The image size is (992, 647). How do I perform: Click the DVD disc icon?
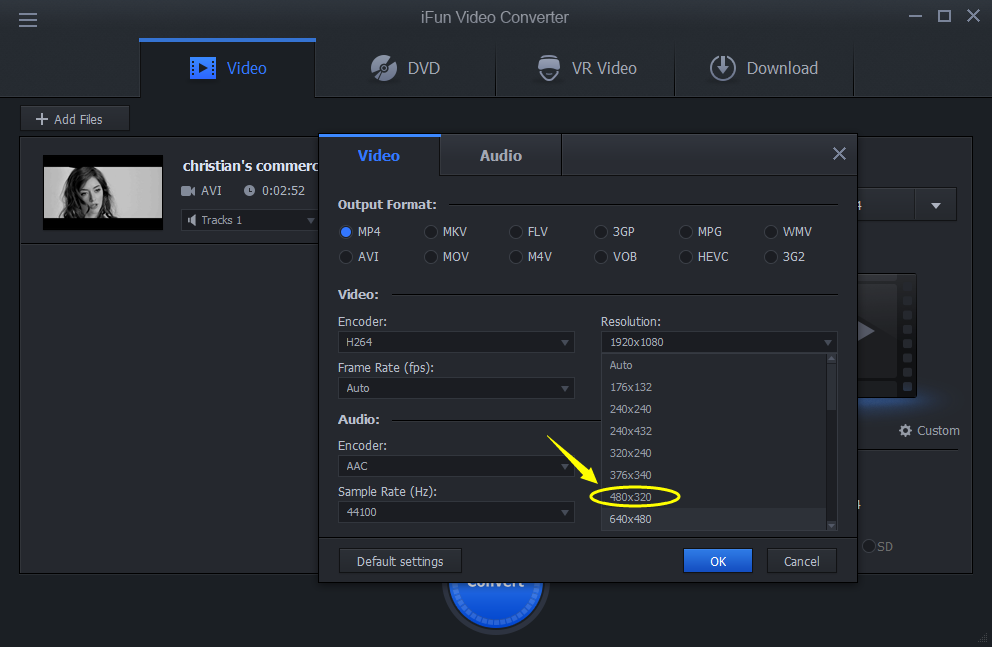(383, 68)
